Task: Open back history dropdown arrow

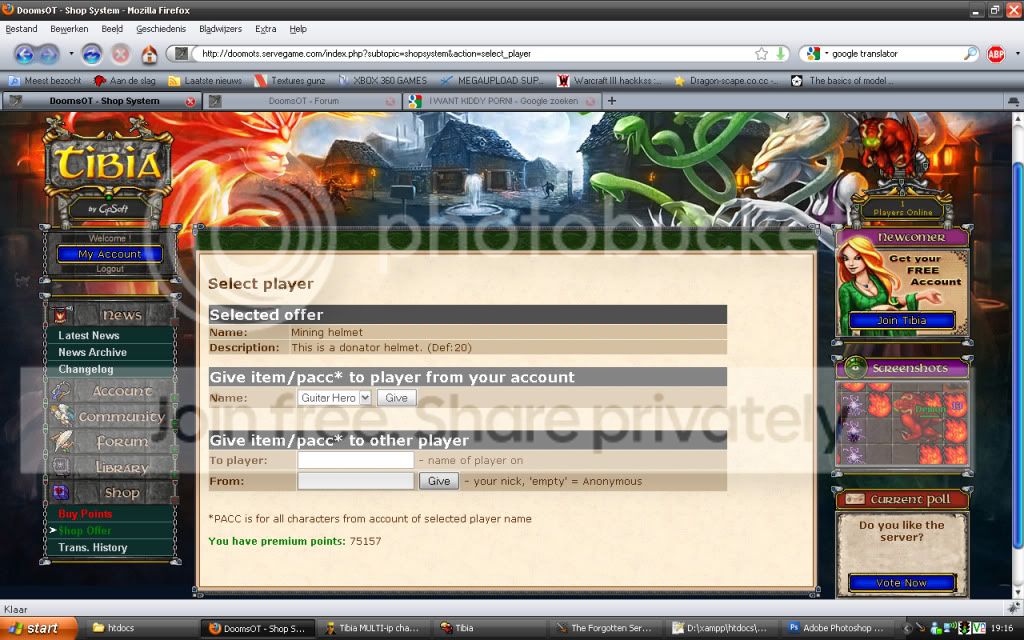Action: pos(71,54)
